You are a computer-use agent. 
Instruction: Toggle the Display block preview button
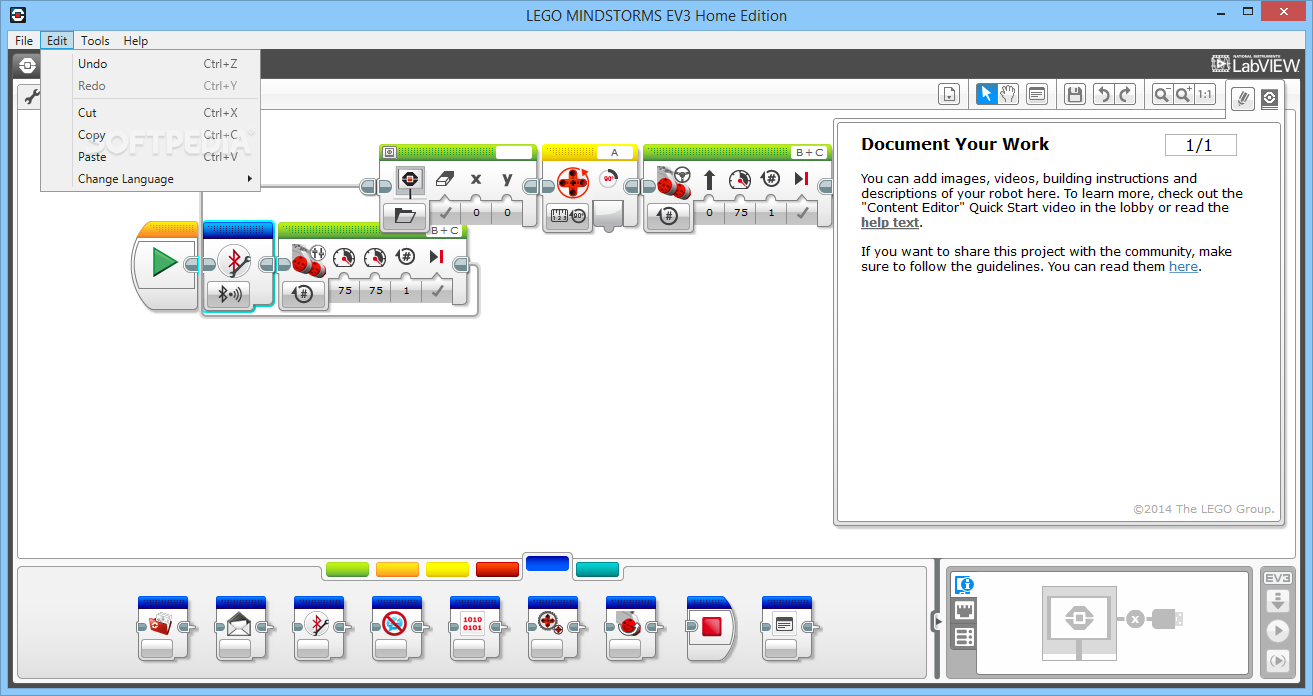pos(389,152)
